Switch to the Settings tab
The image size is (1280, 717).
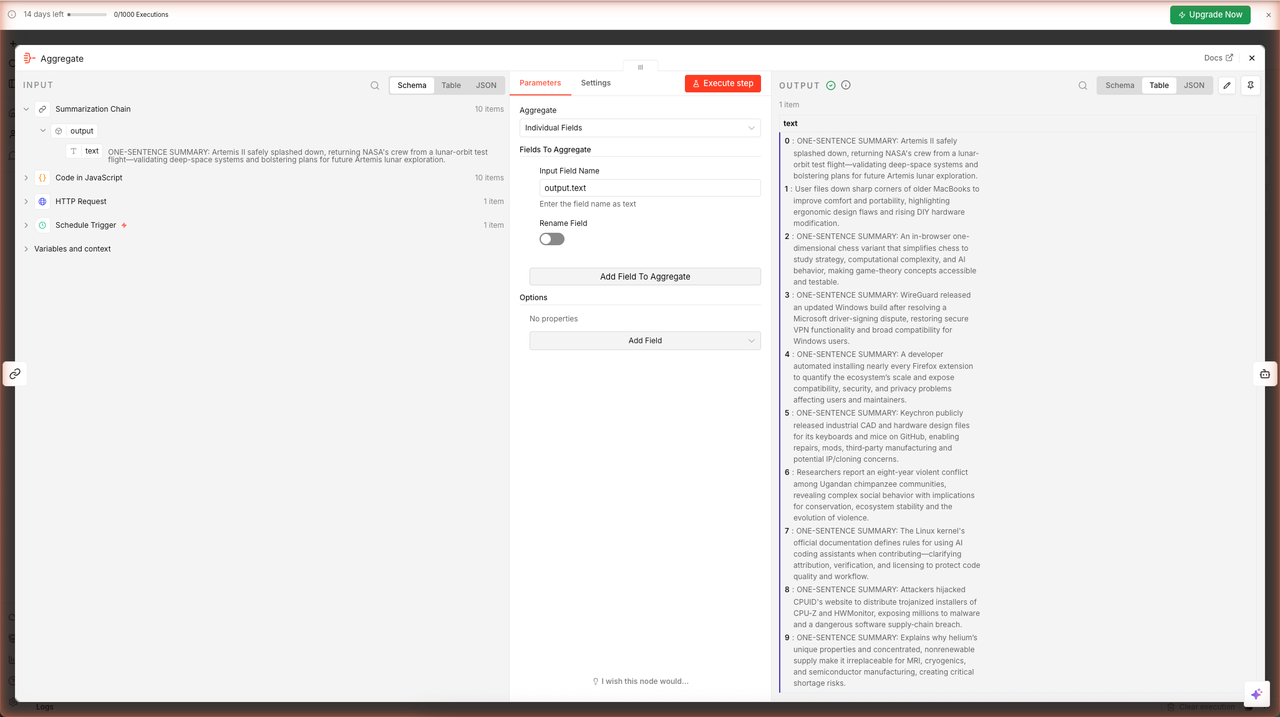596,83
